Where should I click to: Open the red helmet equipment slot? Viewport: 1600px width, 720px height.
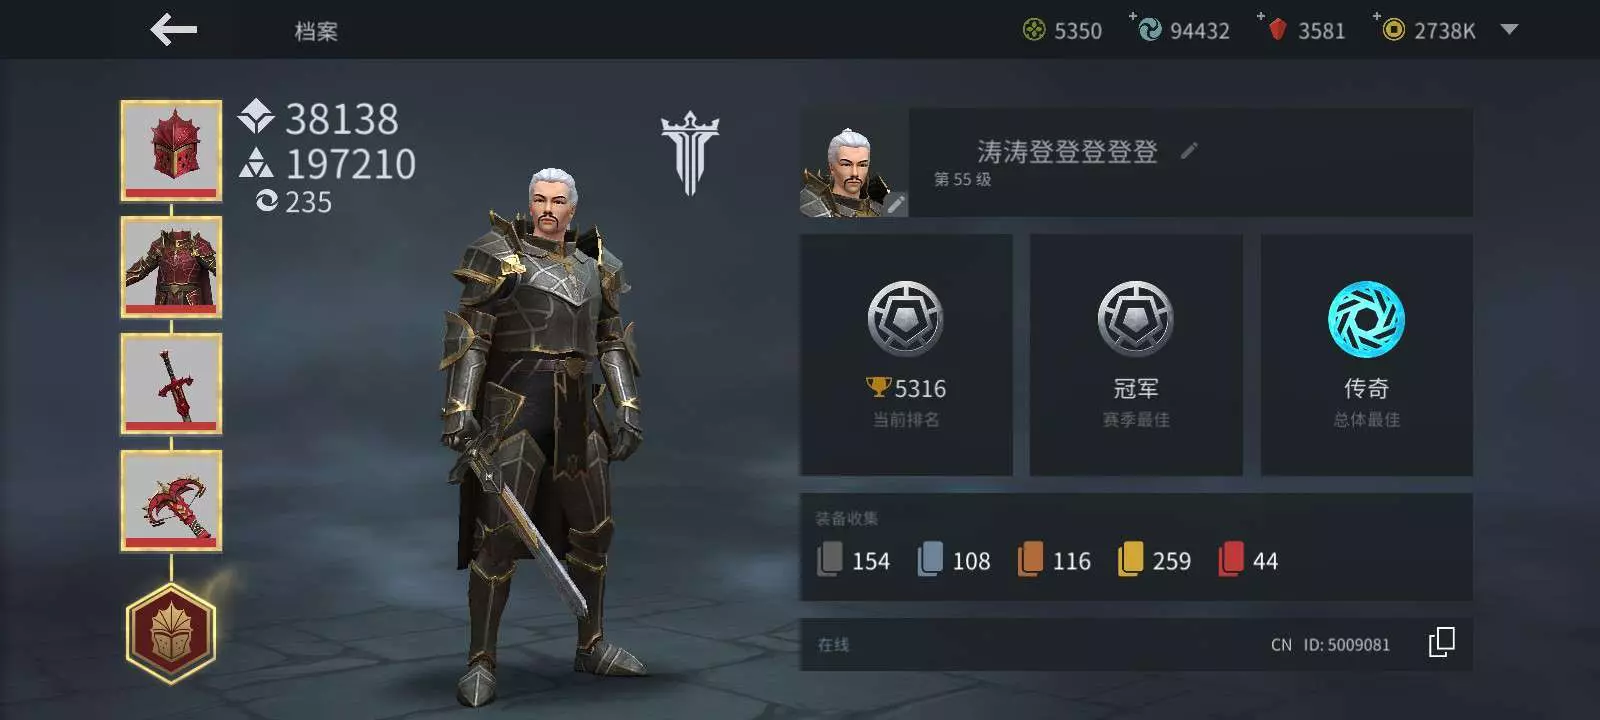171,151
